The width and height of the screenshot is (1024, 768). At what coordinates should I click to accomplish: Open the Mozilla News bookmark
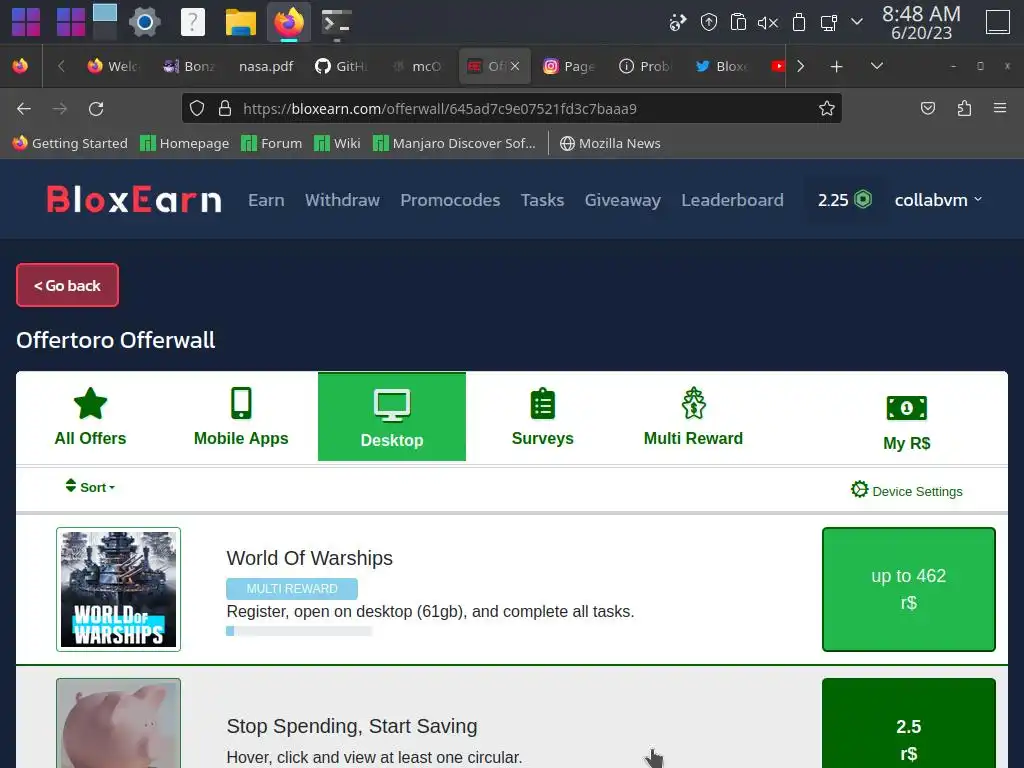(x=610, y=143)
